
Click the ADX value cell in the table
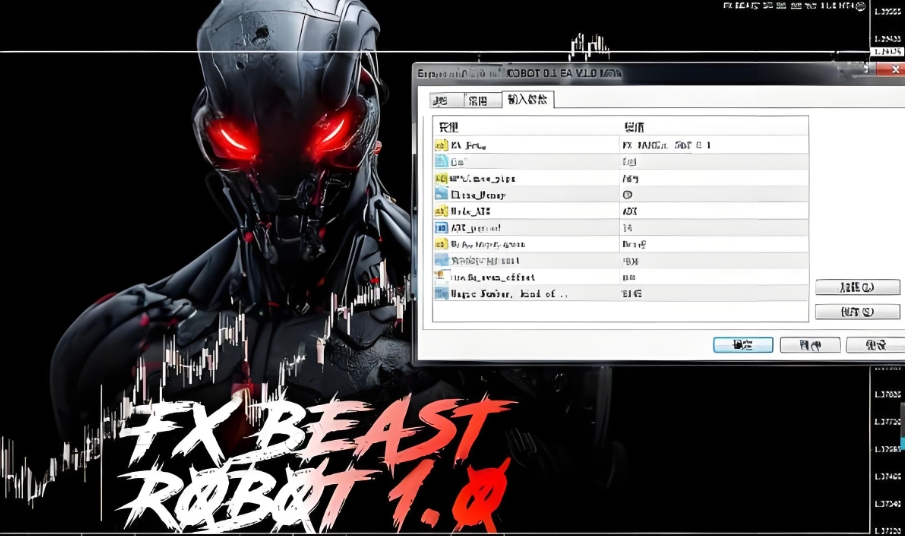(713, 211)
